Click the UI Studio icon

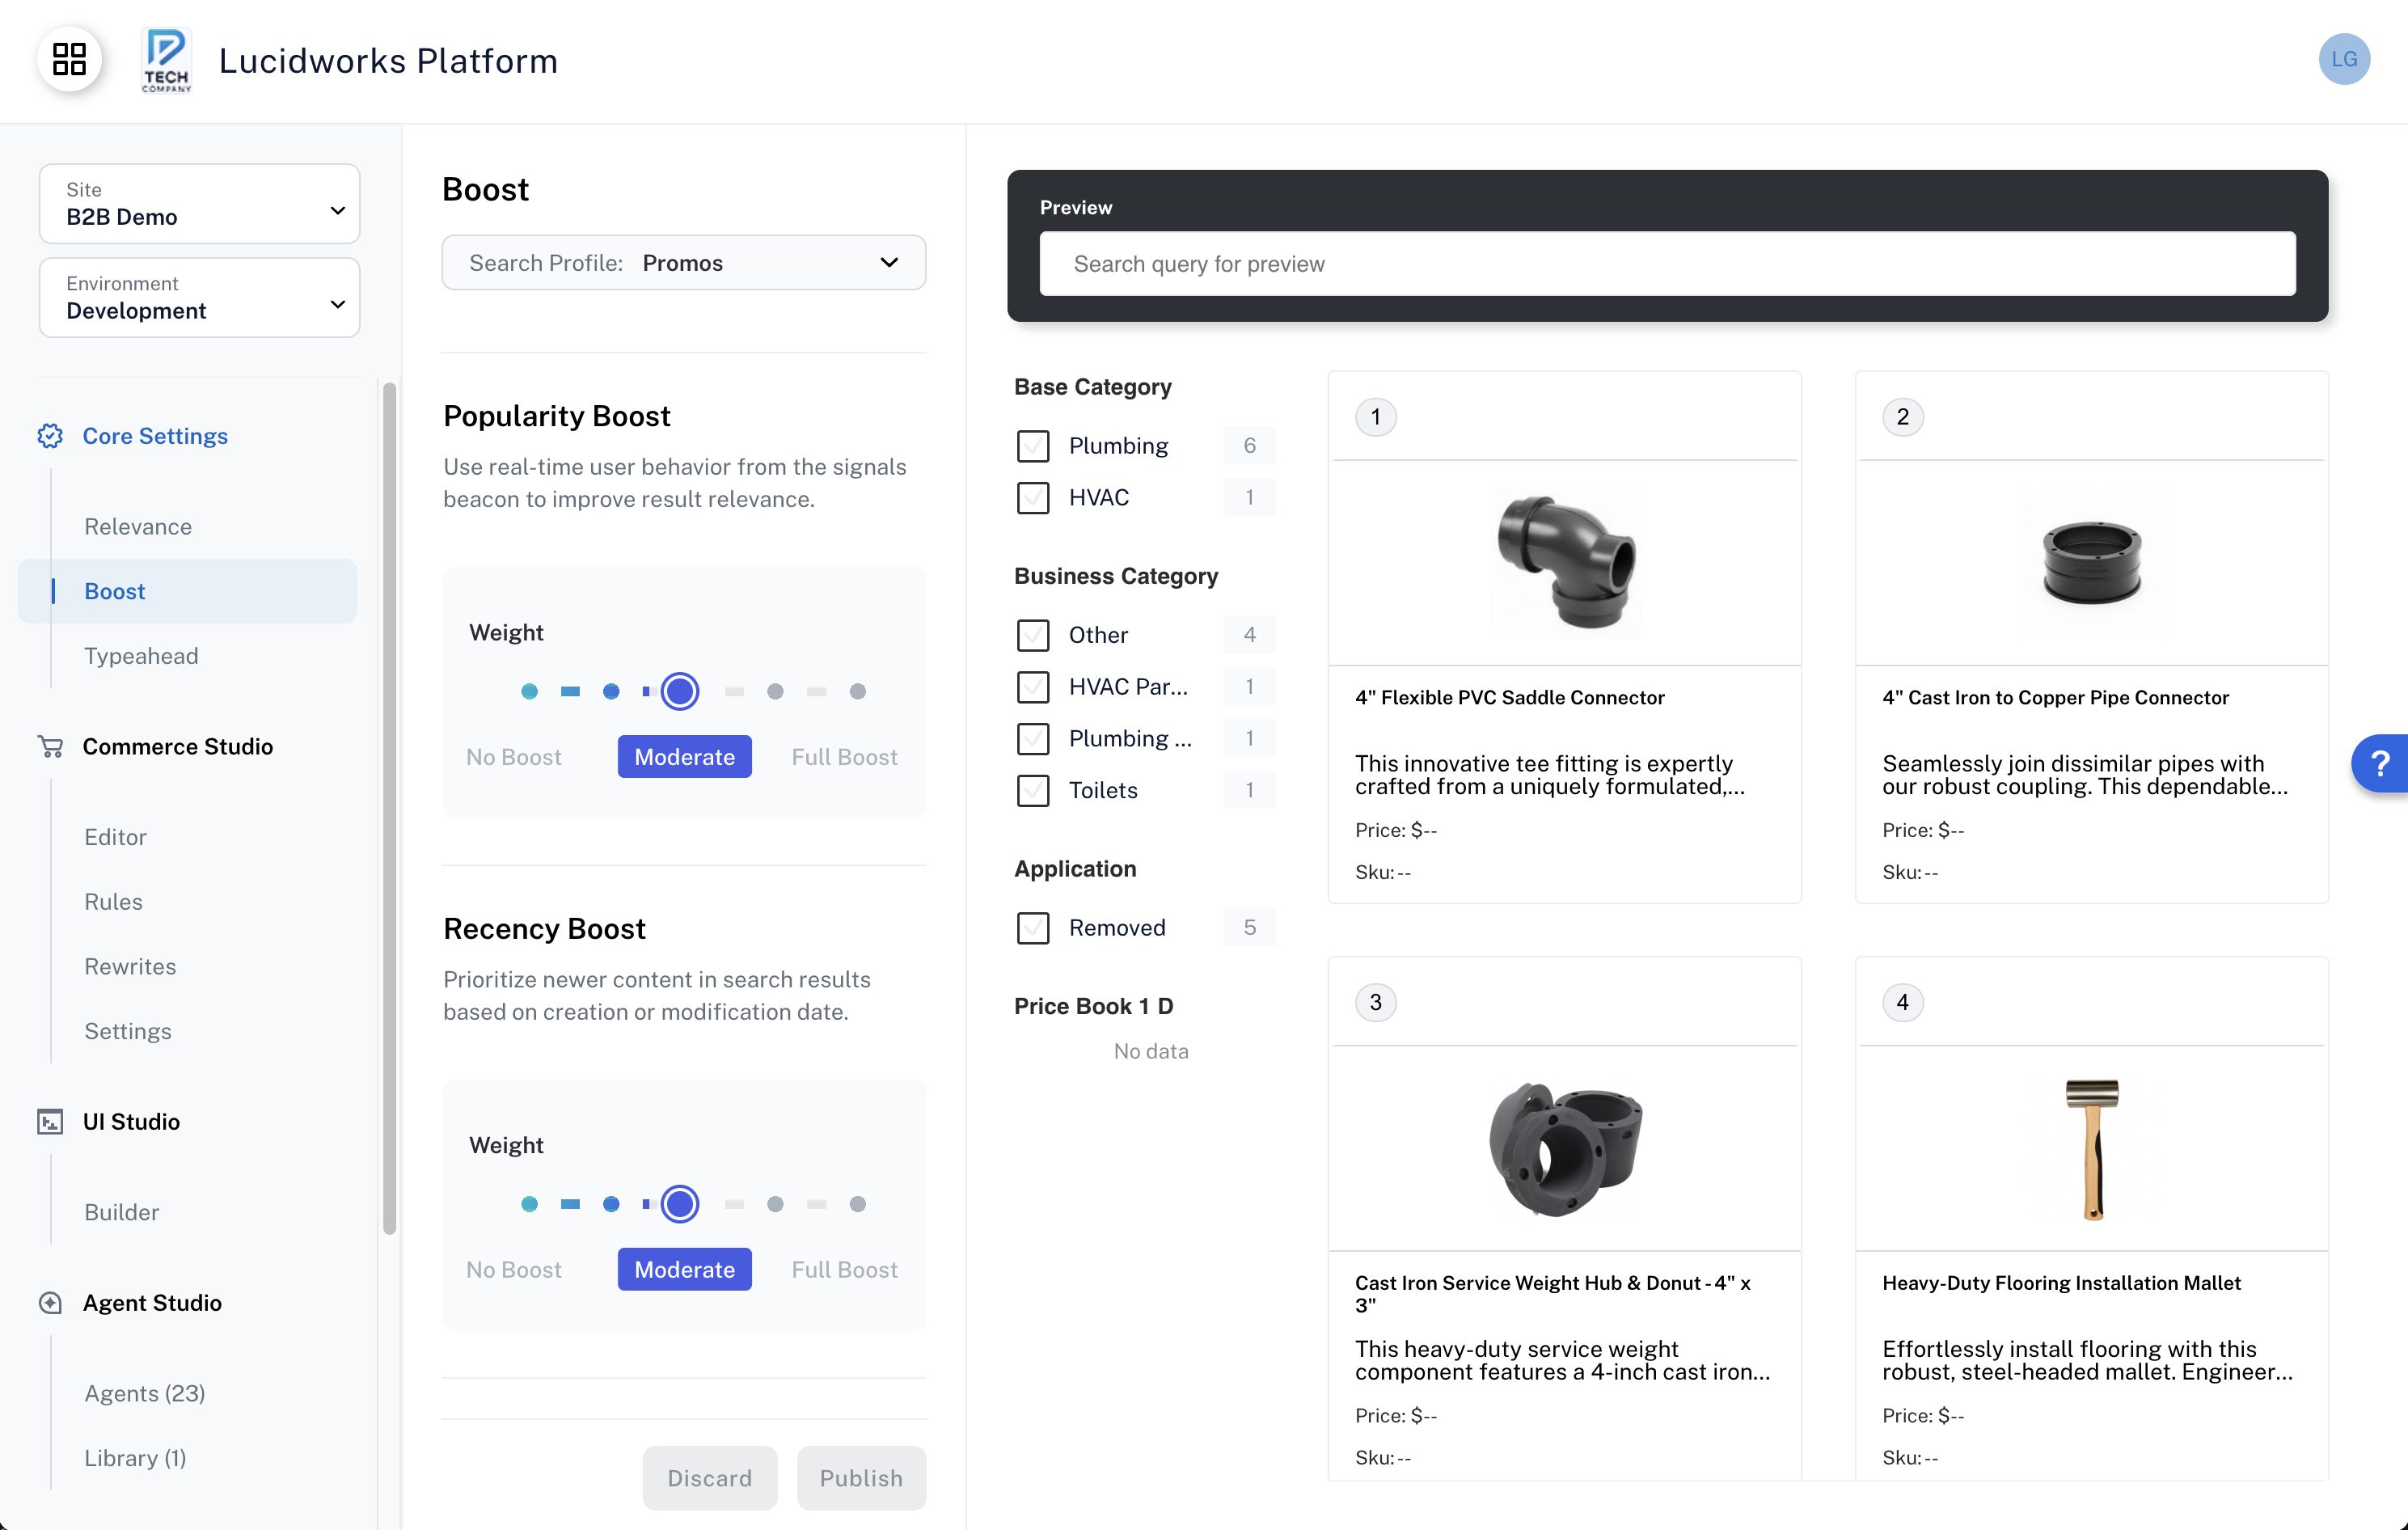(50, 1121)
